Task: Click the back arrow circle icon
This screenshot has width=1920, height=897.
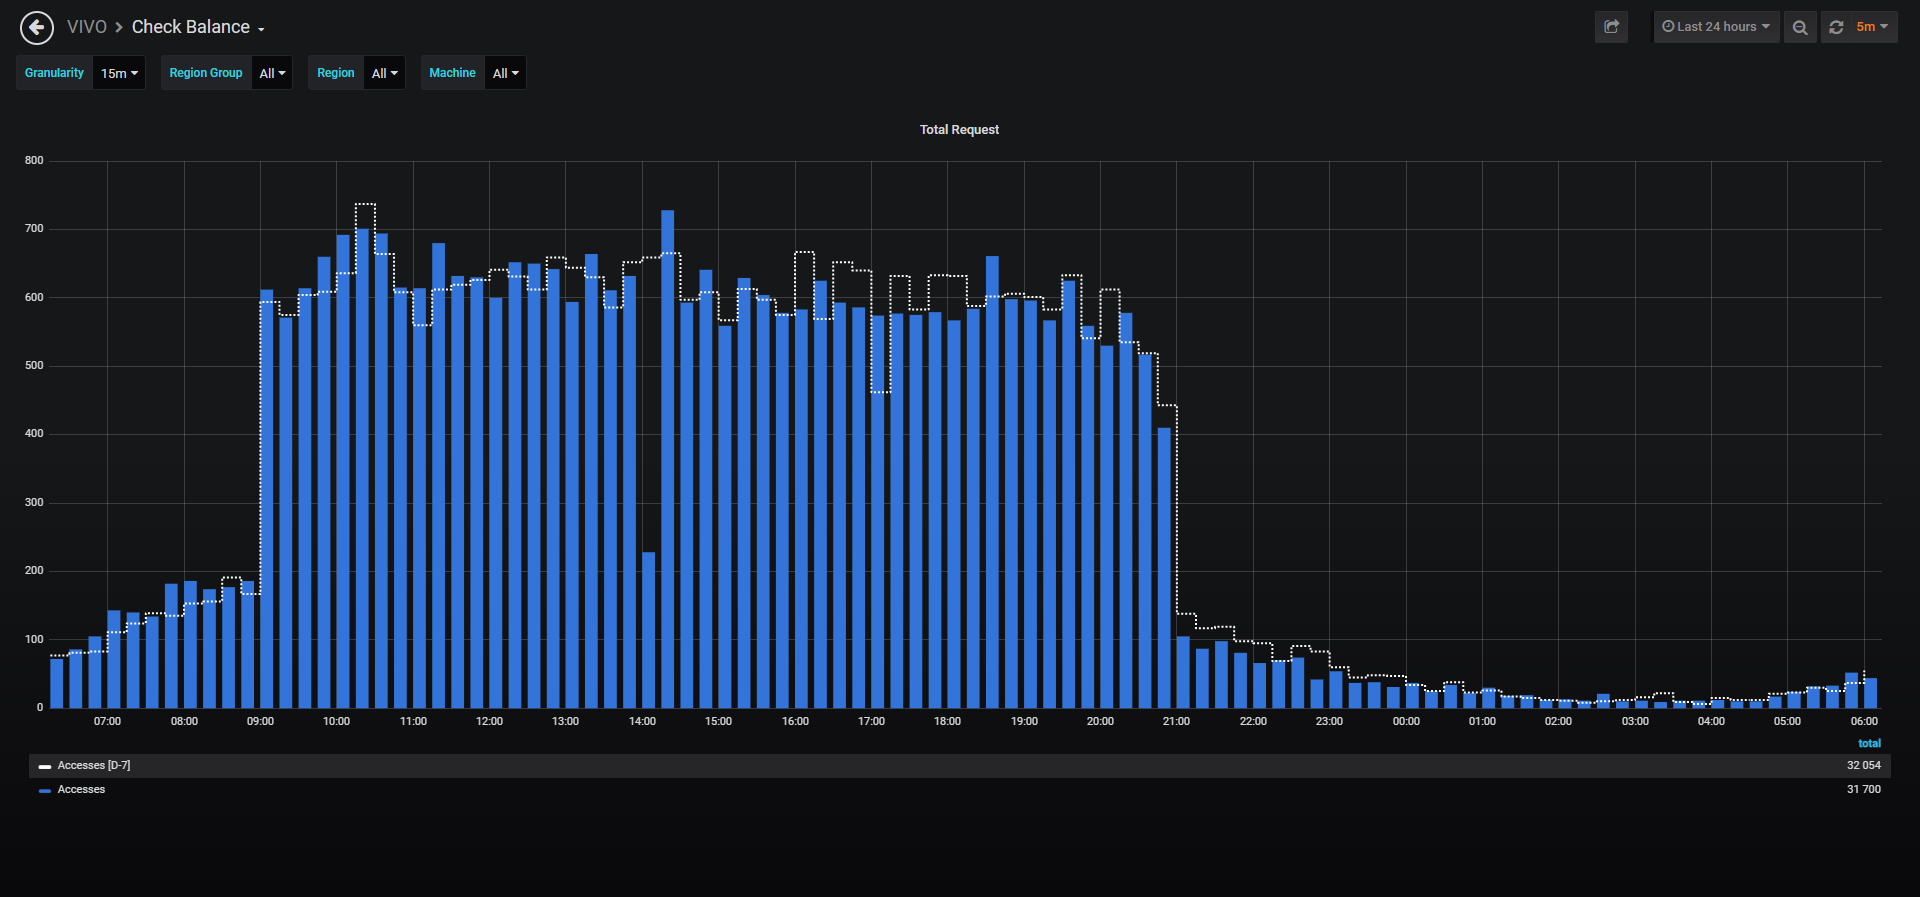Action: pos(37,28)
